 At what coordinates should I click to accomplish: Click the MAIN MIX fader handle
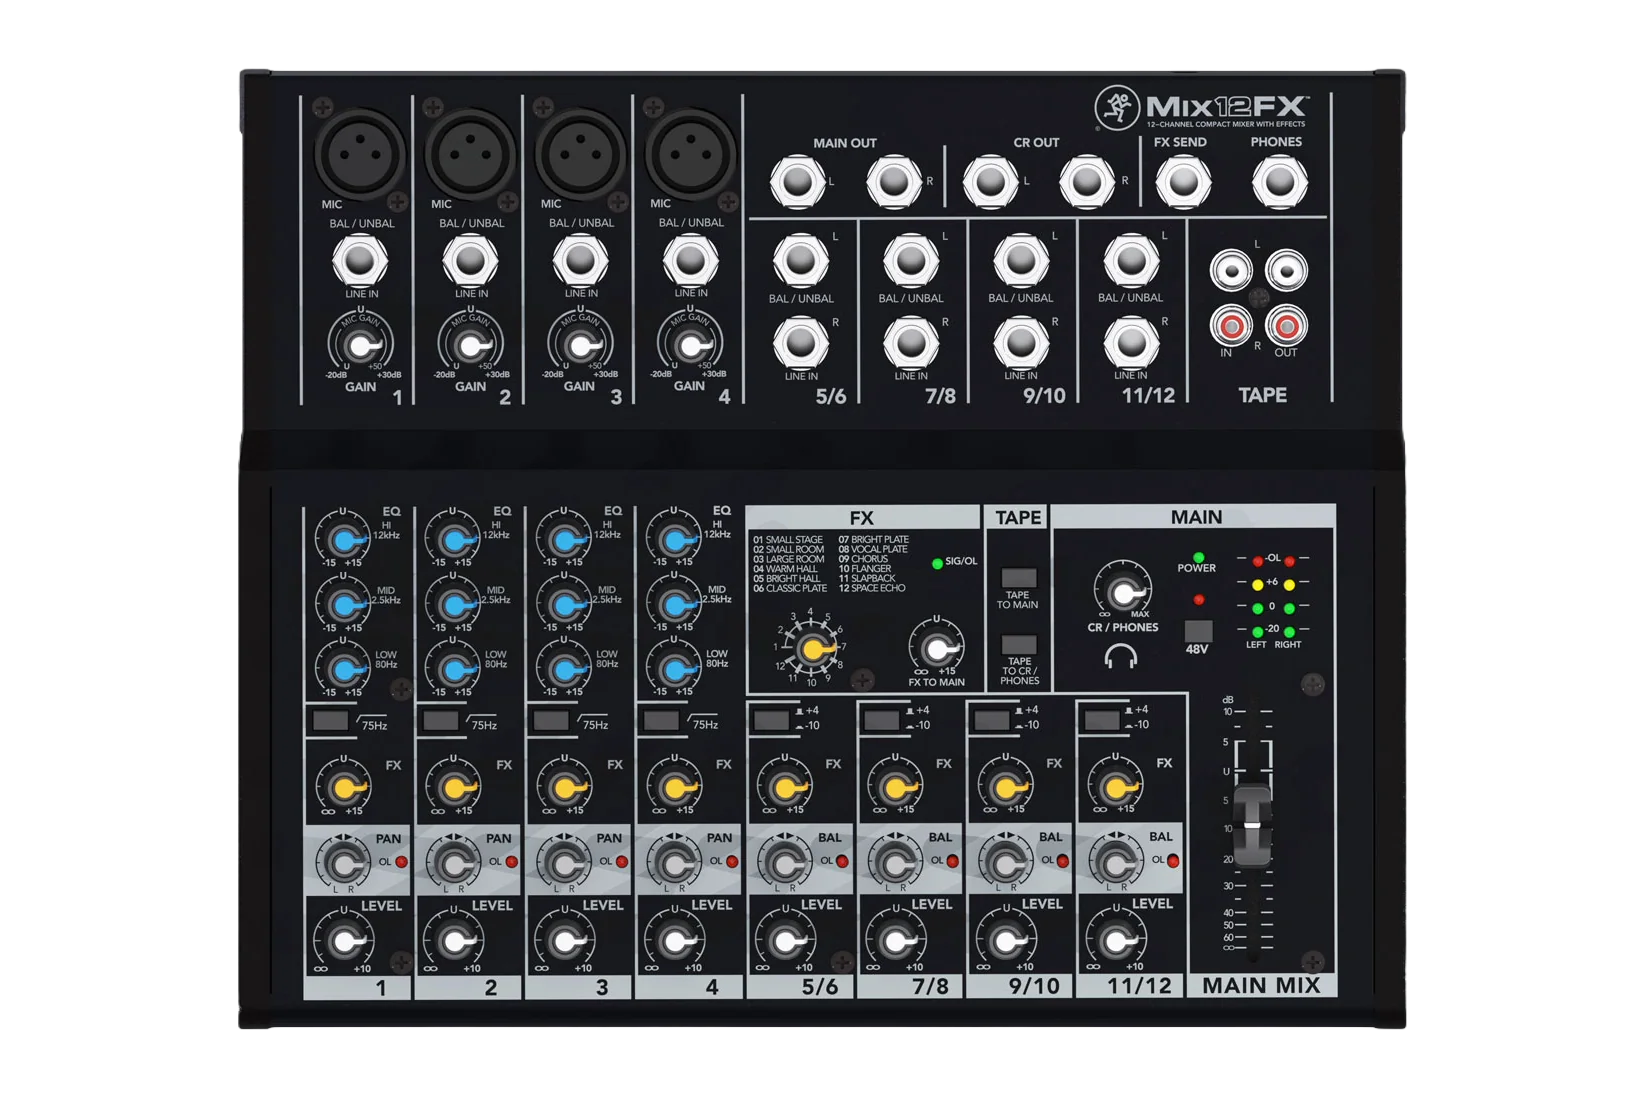pos(1252,826)
